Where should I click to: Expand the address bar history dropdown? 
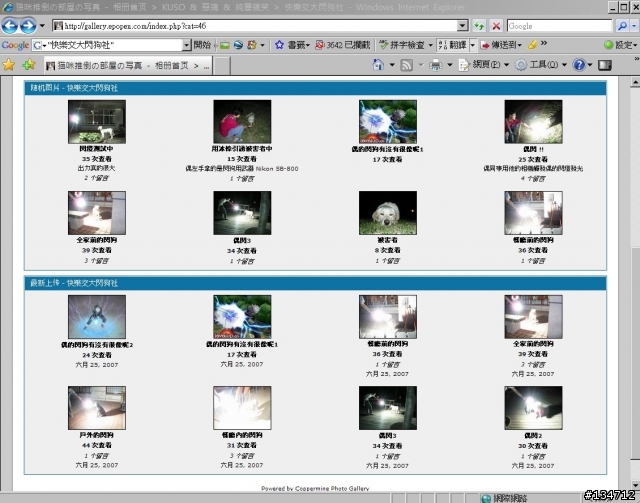(462, 26)
